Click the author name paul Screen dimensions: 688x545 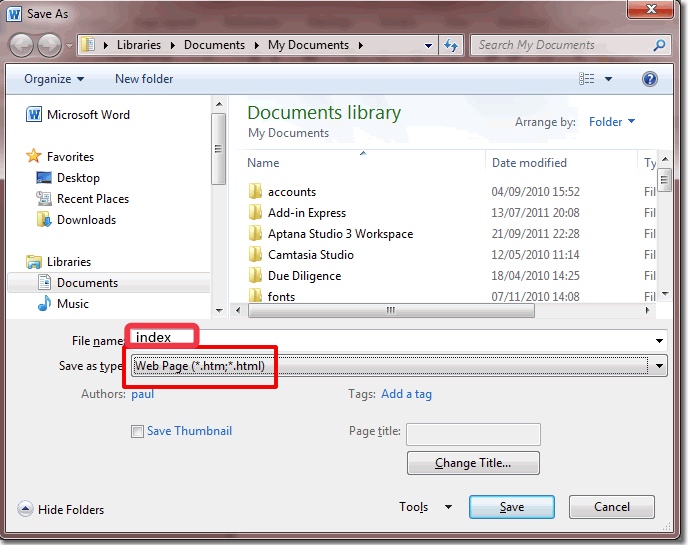point(143,394)
